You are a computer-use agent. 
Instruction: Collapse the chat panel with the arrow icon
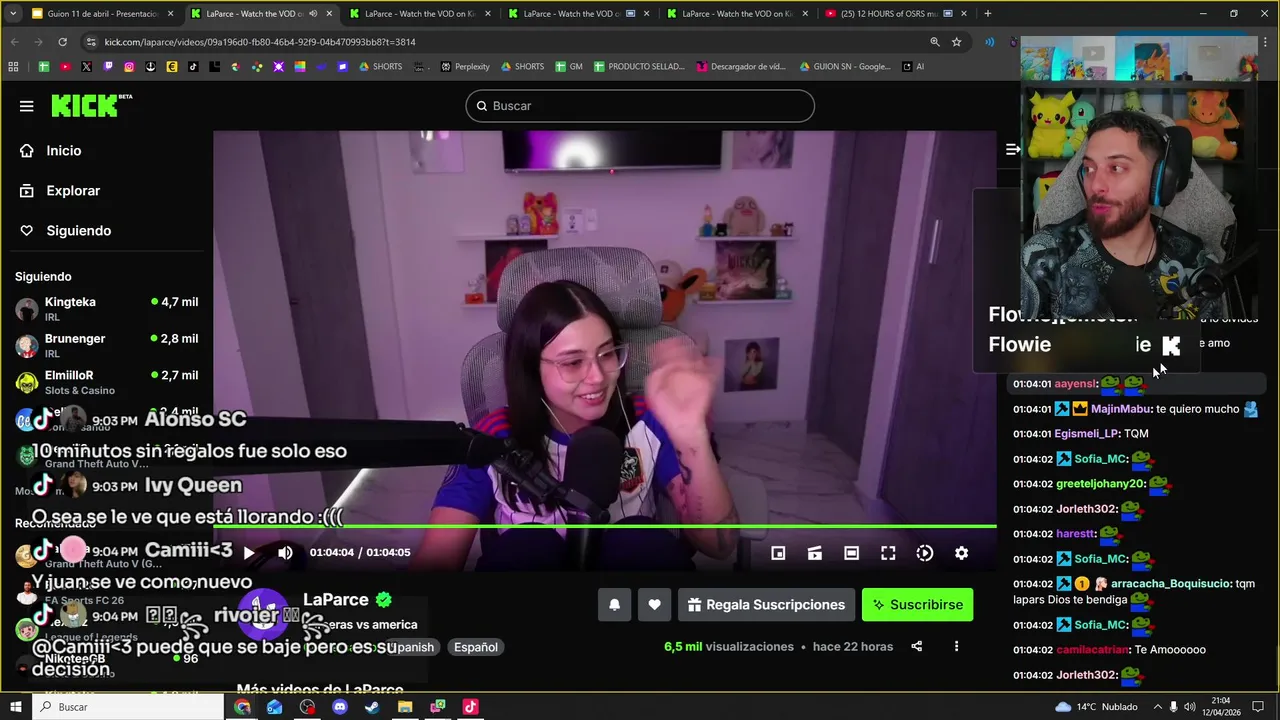tap(1012, 149)
